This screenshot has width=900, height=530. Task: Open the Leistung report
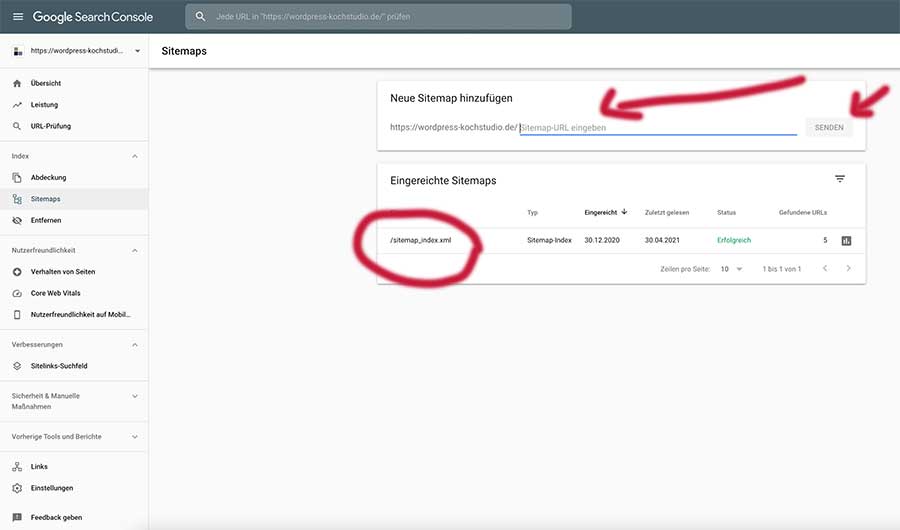click(x=44, y=105)
